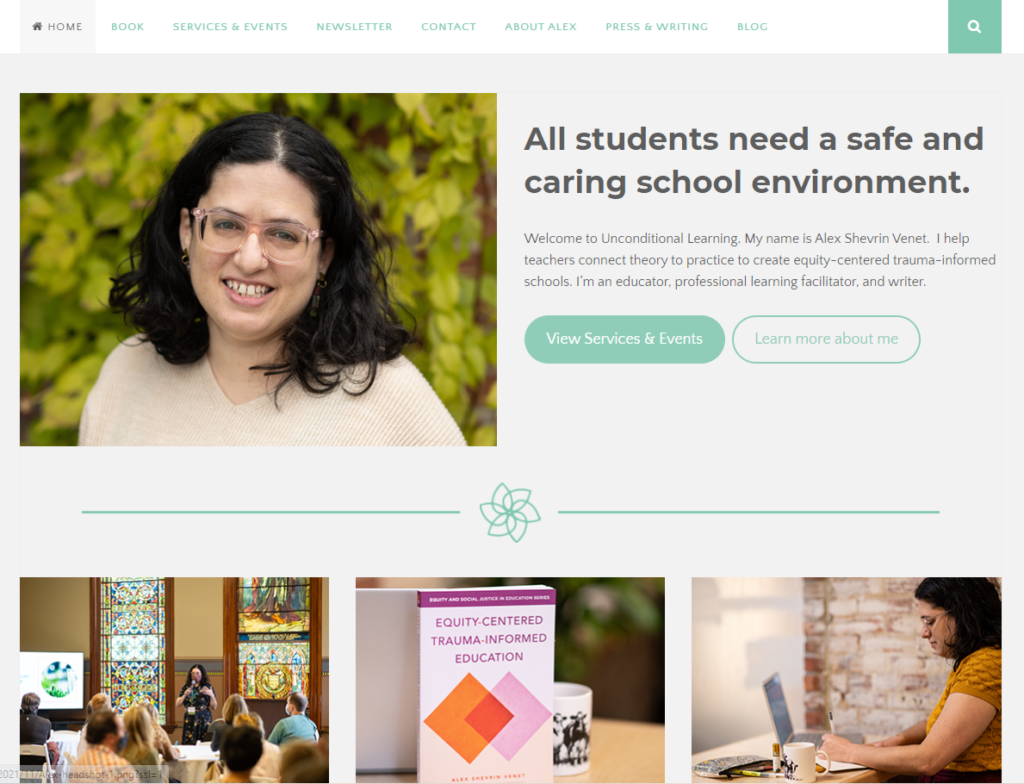Viewport: 1024px width, 784px height.
Task: Click the Welcome to Unconditional Learning paragraph
Action: coord(760,260)
